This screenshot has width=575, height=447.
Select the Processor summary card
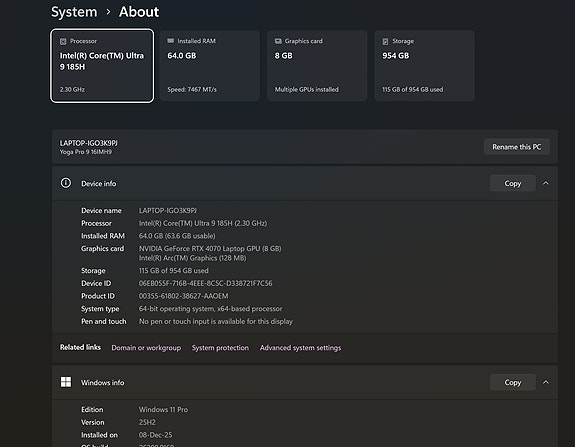(102, 66)
